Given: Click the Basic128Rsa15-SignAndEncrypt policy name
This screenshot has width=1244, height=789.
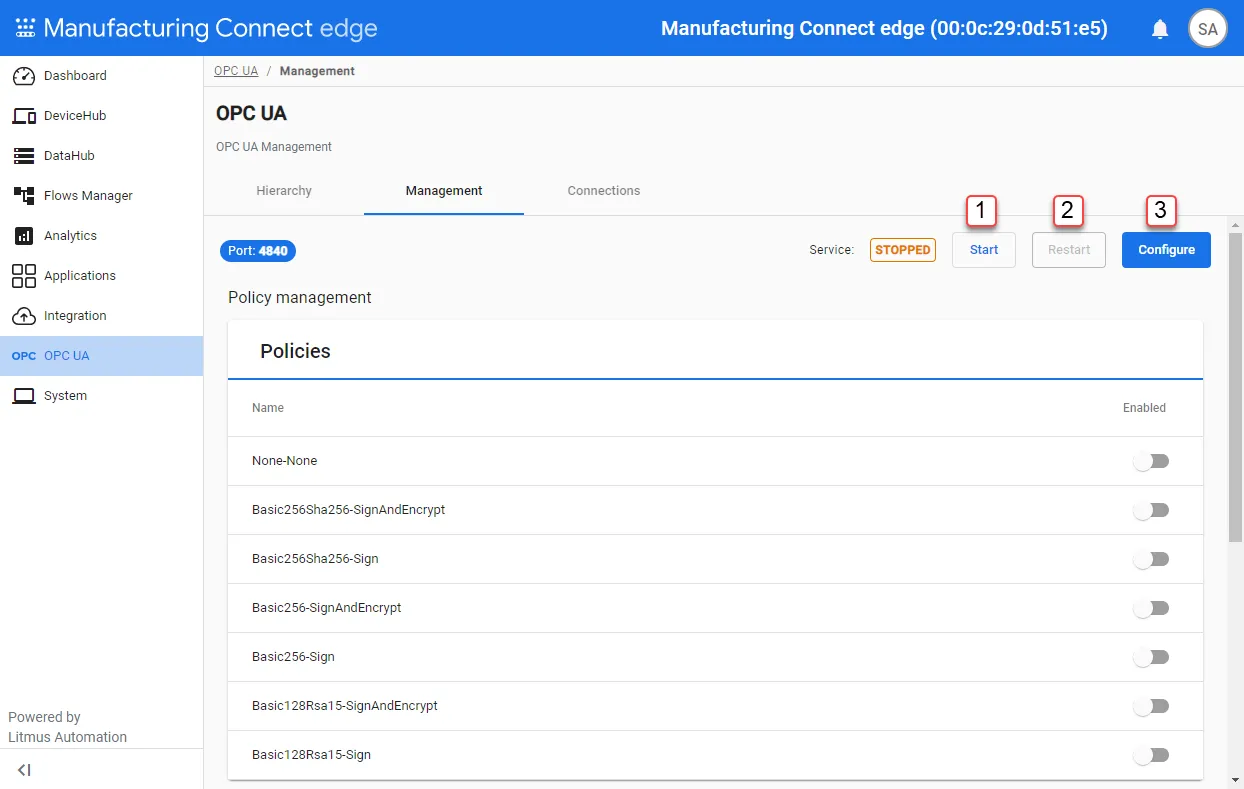Looking at the screenshot, I should coord(345,706).
